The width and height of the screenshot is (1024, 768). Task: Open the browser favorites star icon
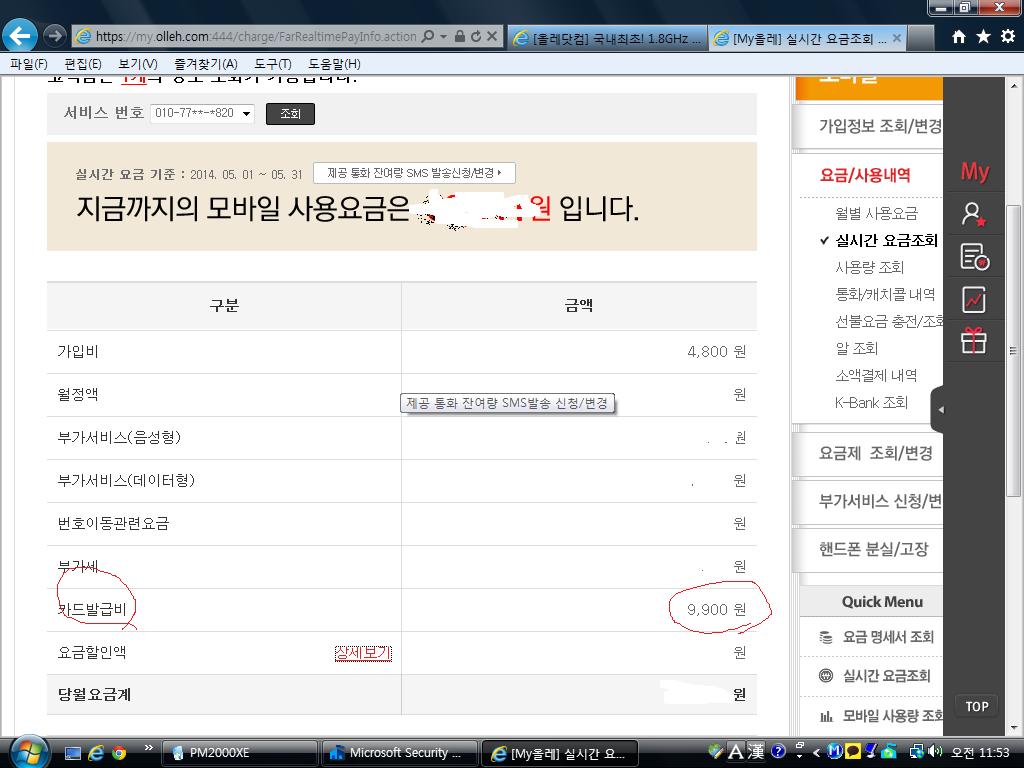(983, 37)
